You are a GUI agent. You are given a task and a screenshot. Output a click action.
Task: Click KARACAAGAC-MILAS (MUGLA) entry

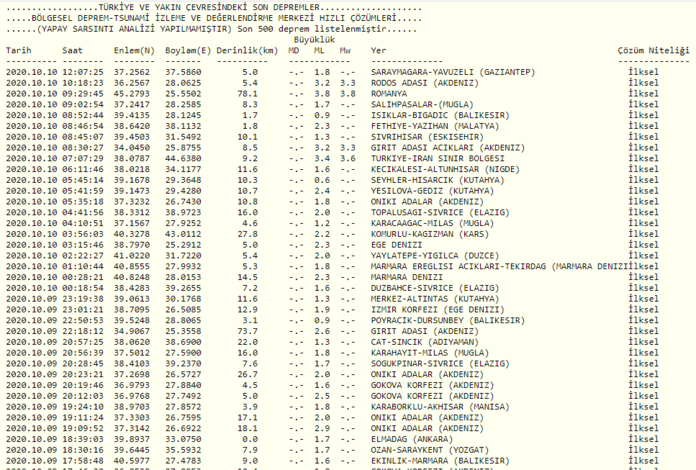[432, 223]
